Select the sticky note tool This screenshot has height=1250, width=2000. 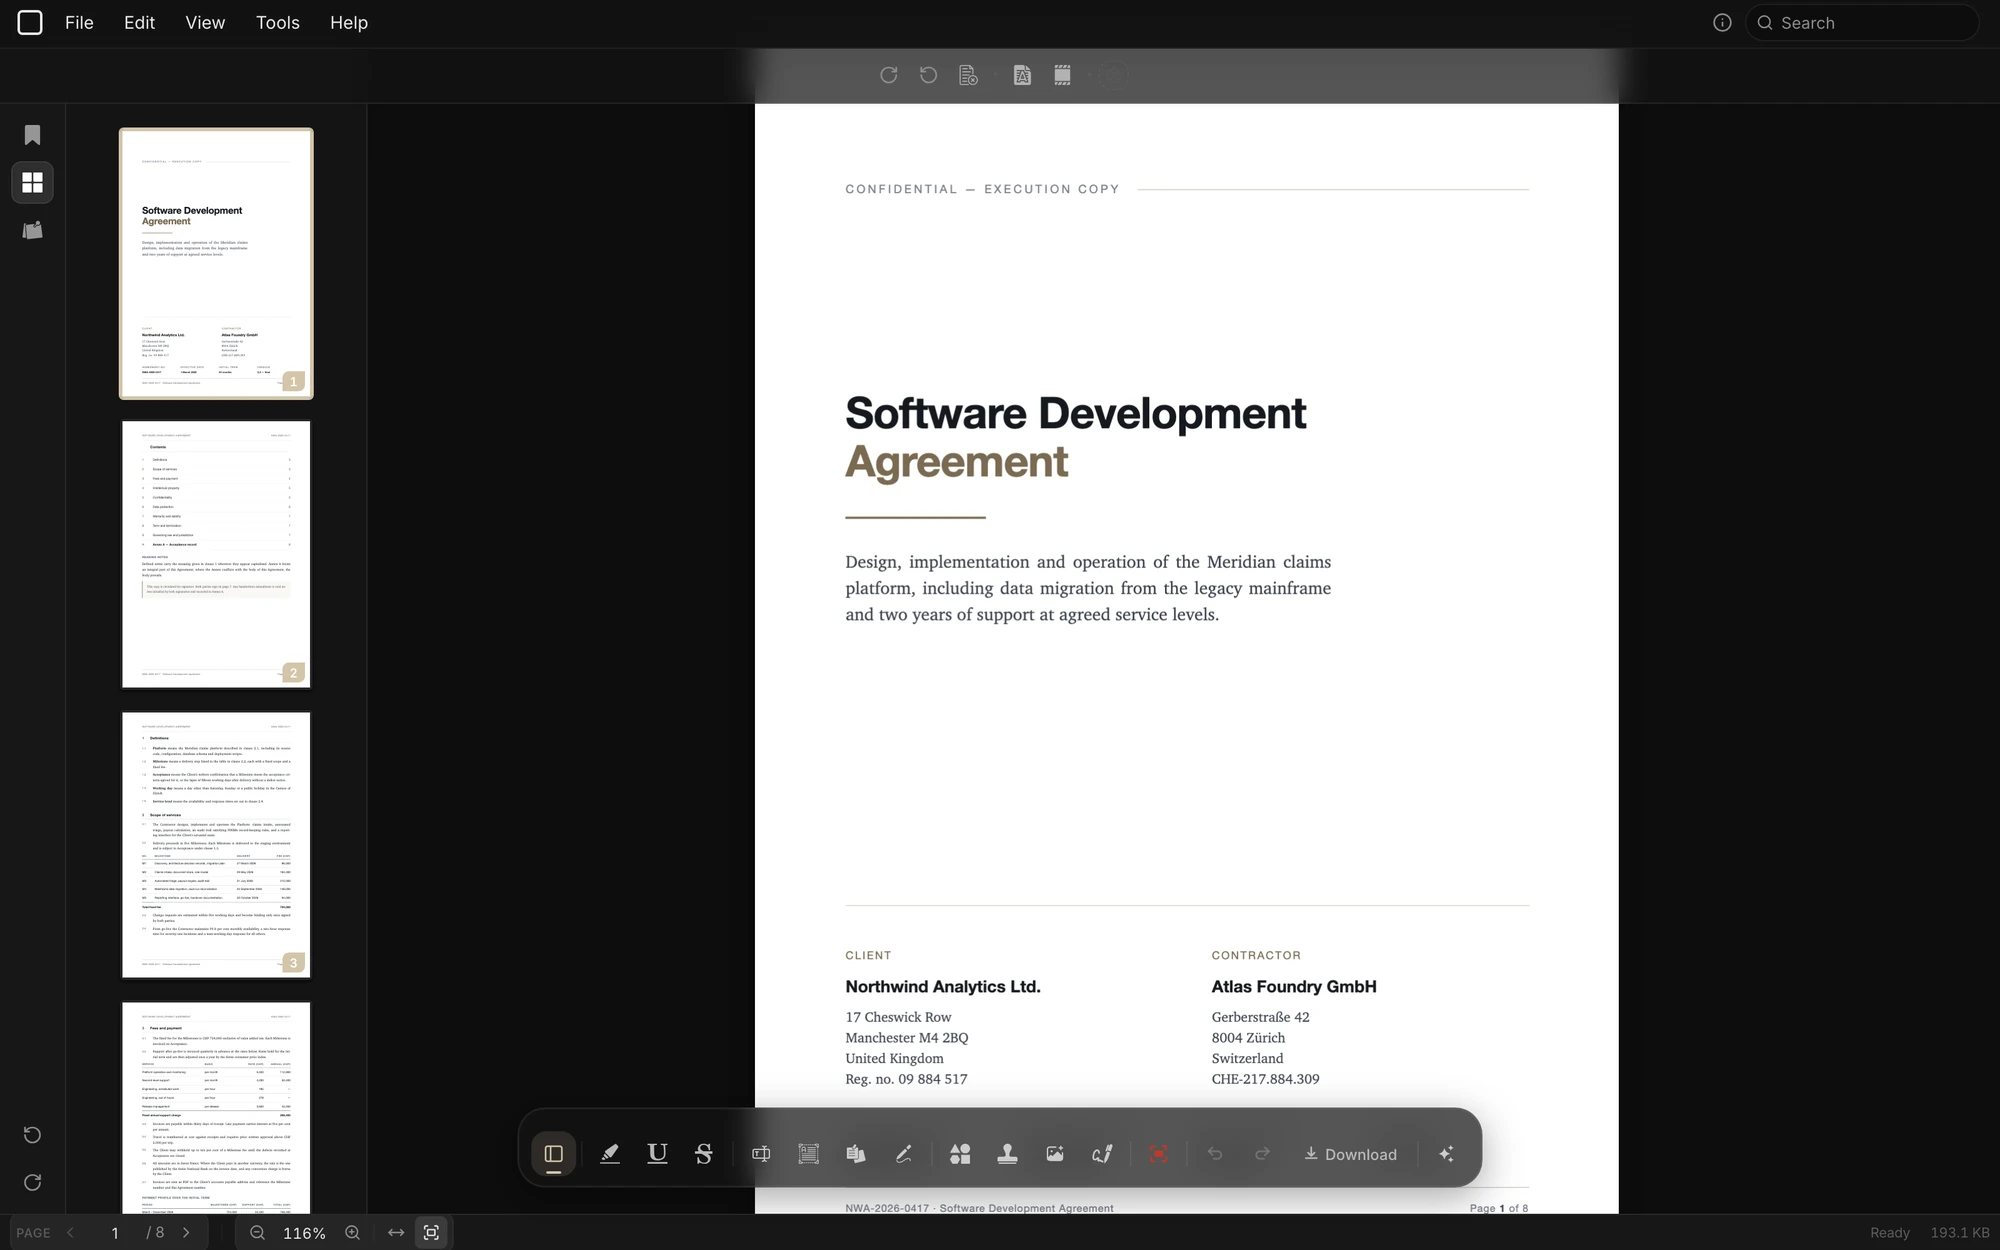point(856,1154)
